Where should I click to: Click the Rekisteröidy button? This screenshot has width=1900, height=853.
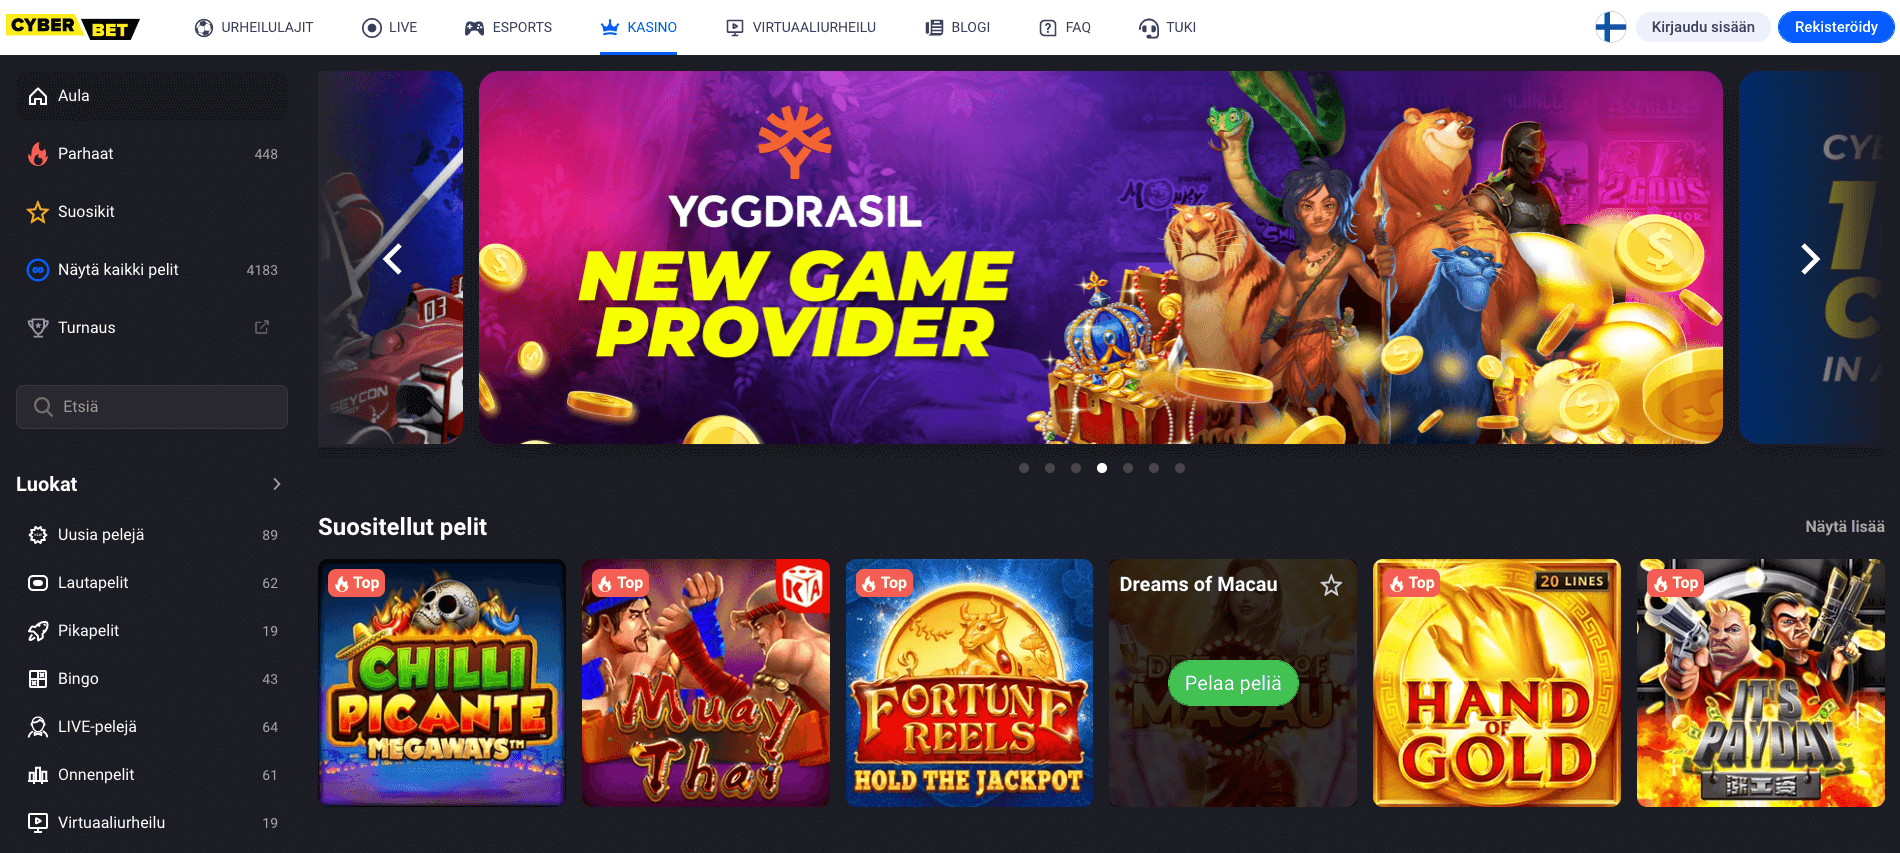tap(1836, 27)
